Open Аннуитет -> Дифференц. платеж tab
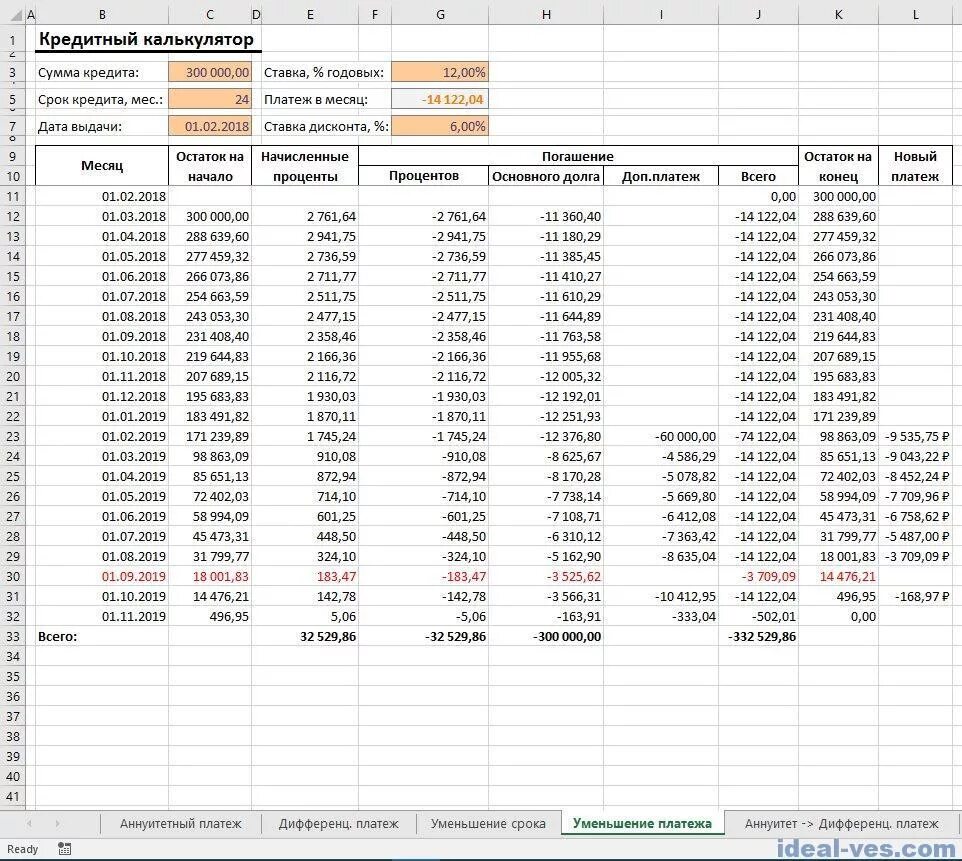Screen dimensions: 962x861 pyautogui.click(x=842, y=824)
